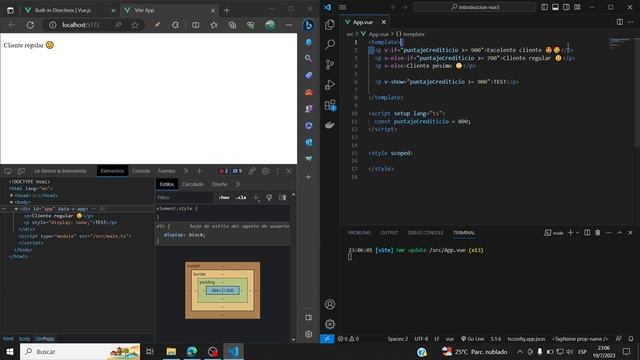The image size is (640, 360).
Task: Open the remote window indicator in the status bar
Action: [327, 339]
